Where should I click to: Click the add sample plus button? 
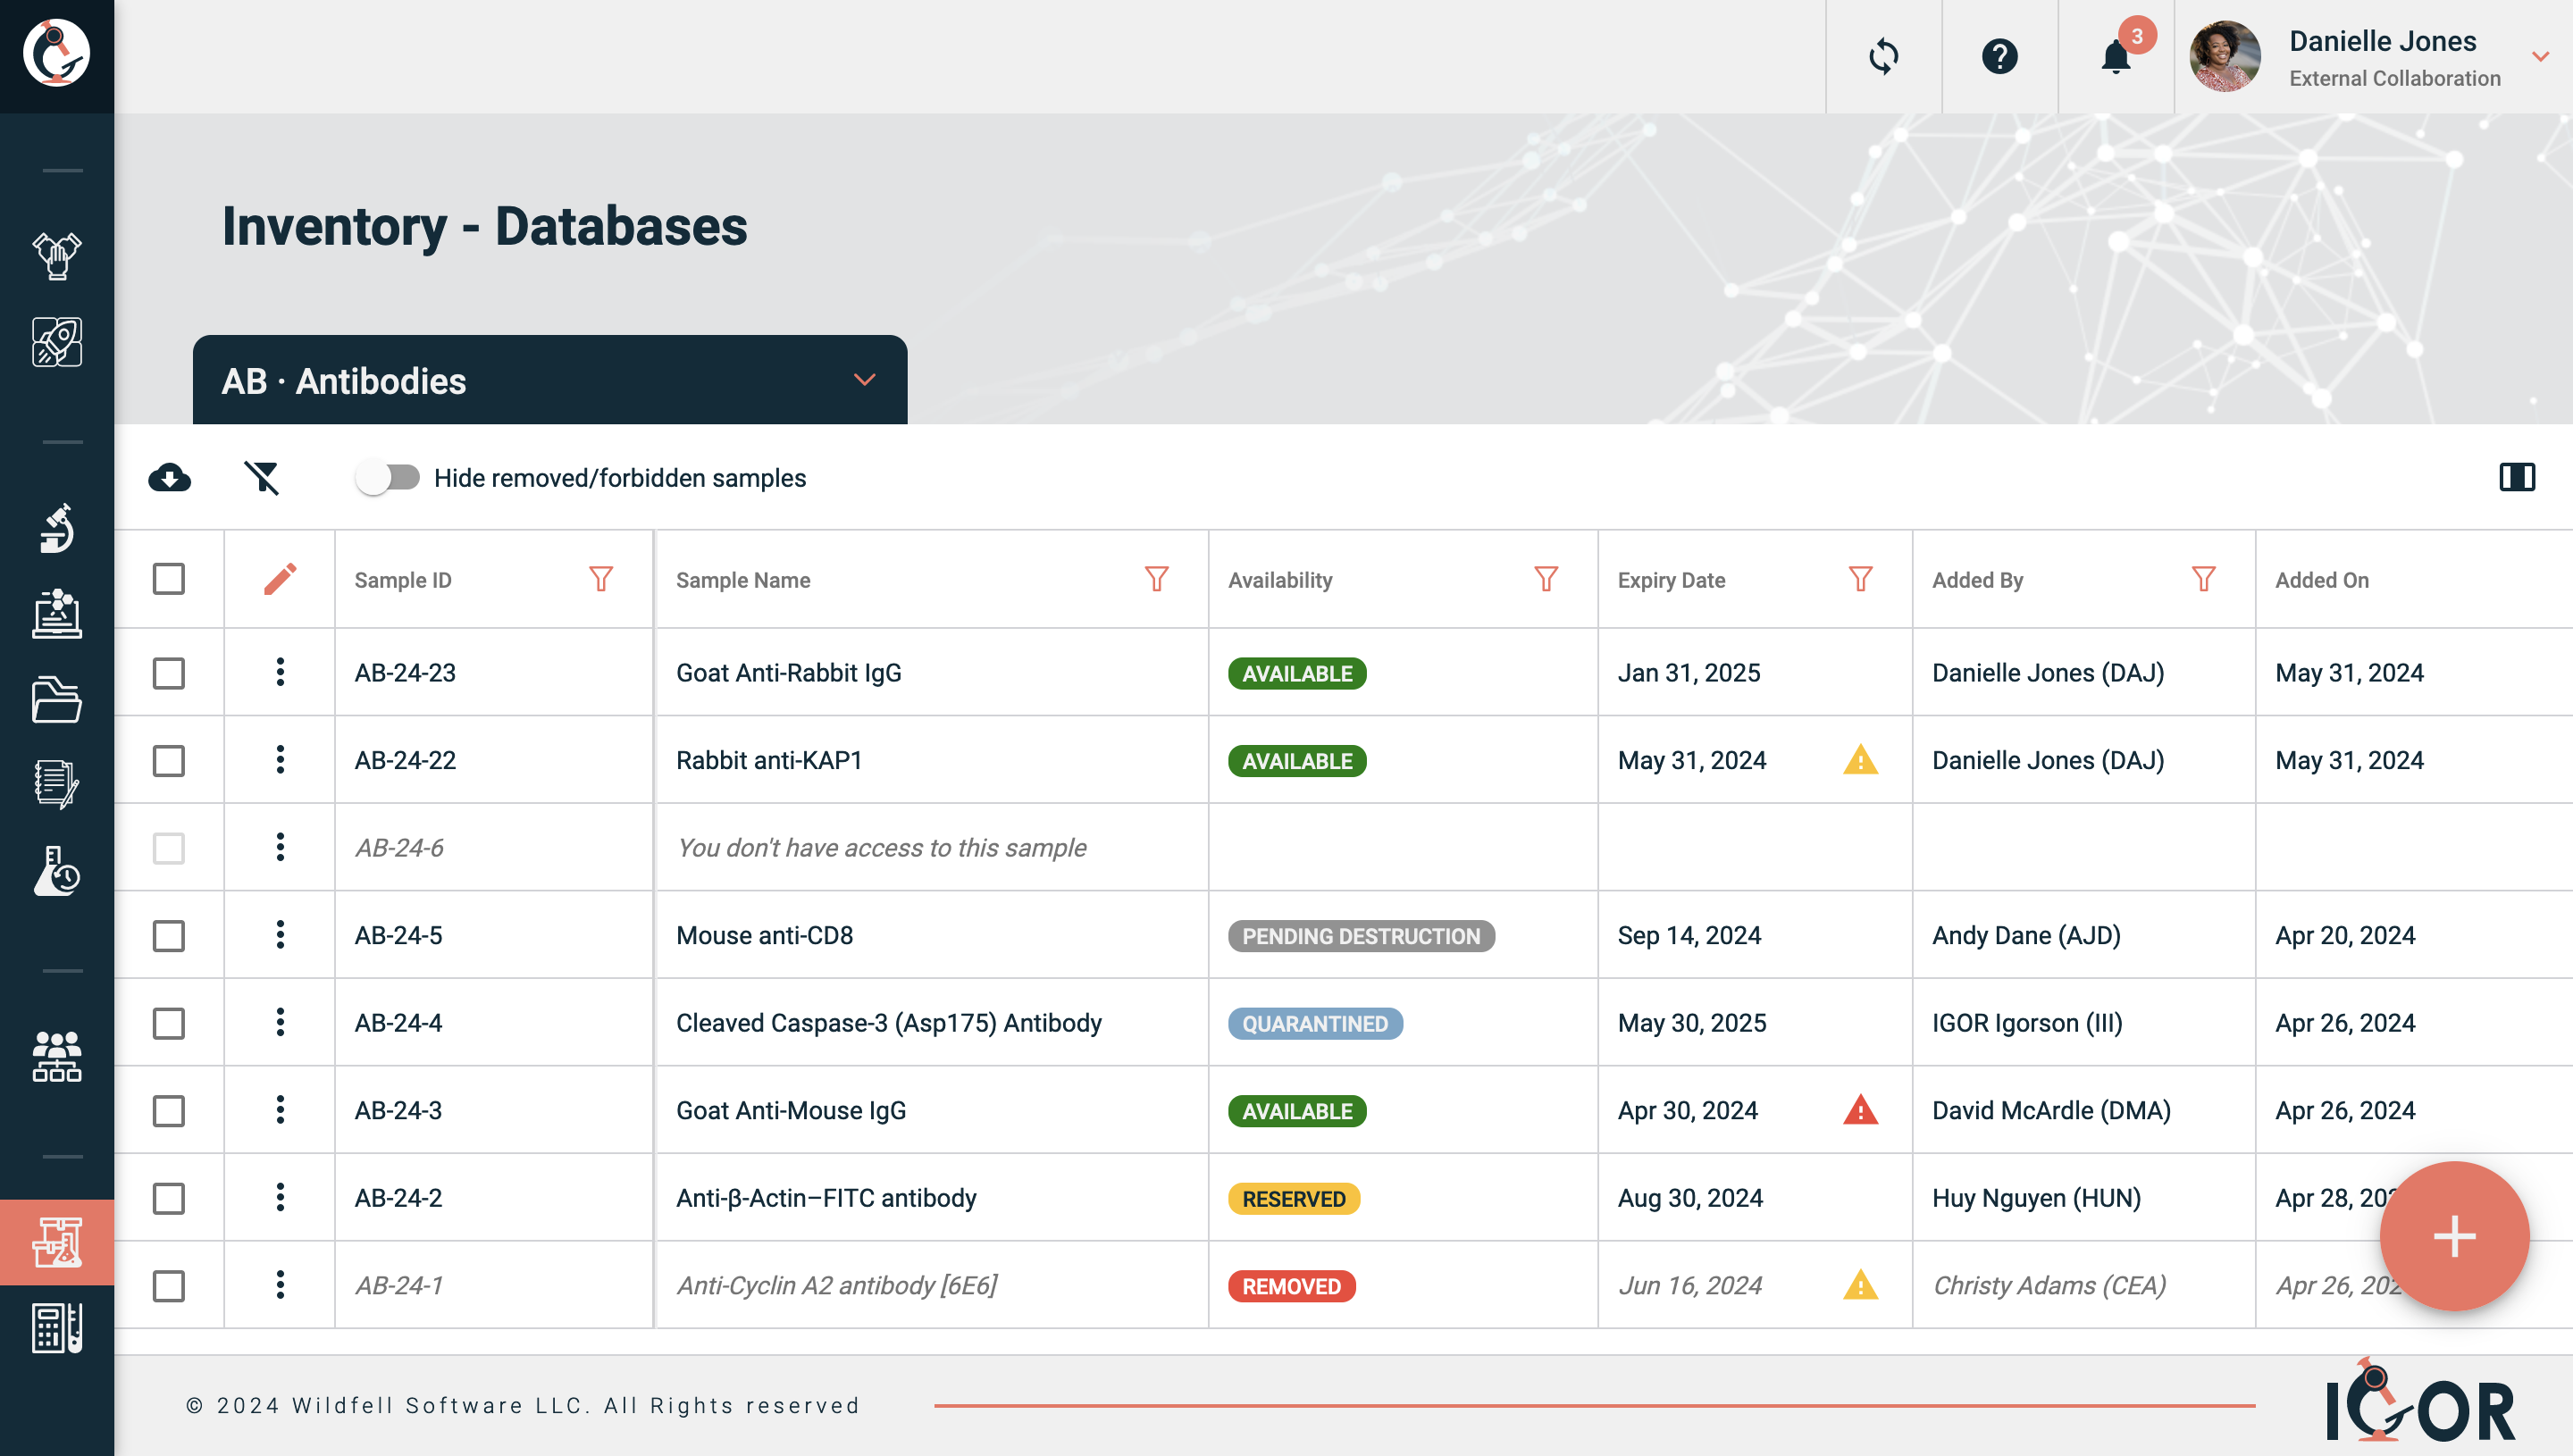[2453, 1237]
